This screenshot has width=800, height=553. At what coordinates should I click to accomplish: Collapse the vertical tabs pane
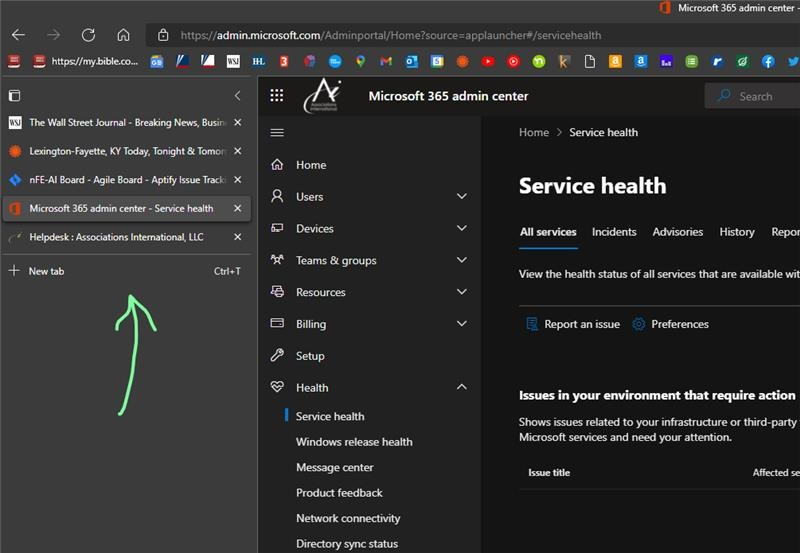pyautogui.click(x=238, y=95)
